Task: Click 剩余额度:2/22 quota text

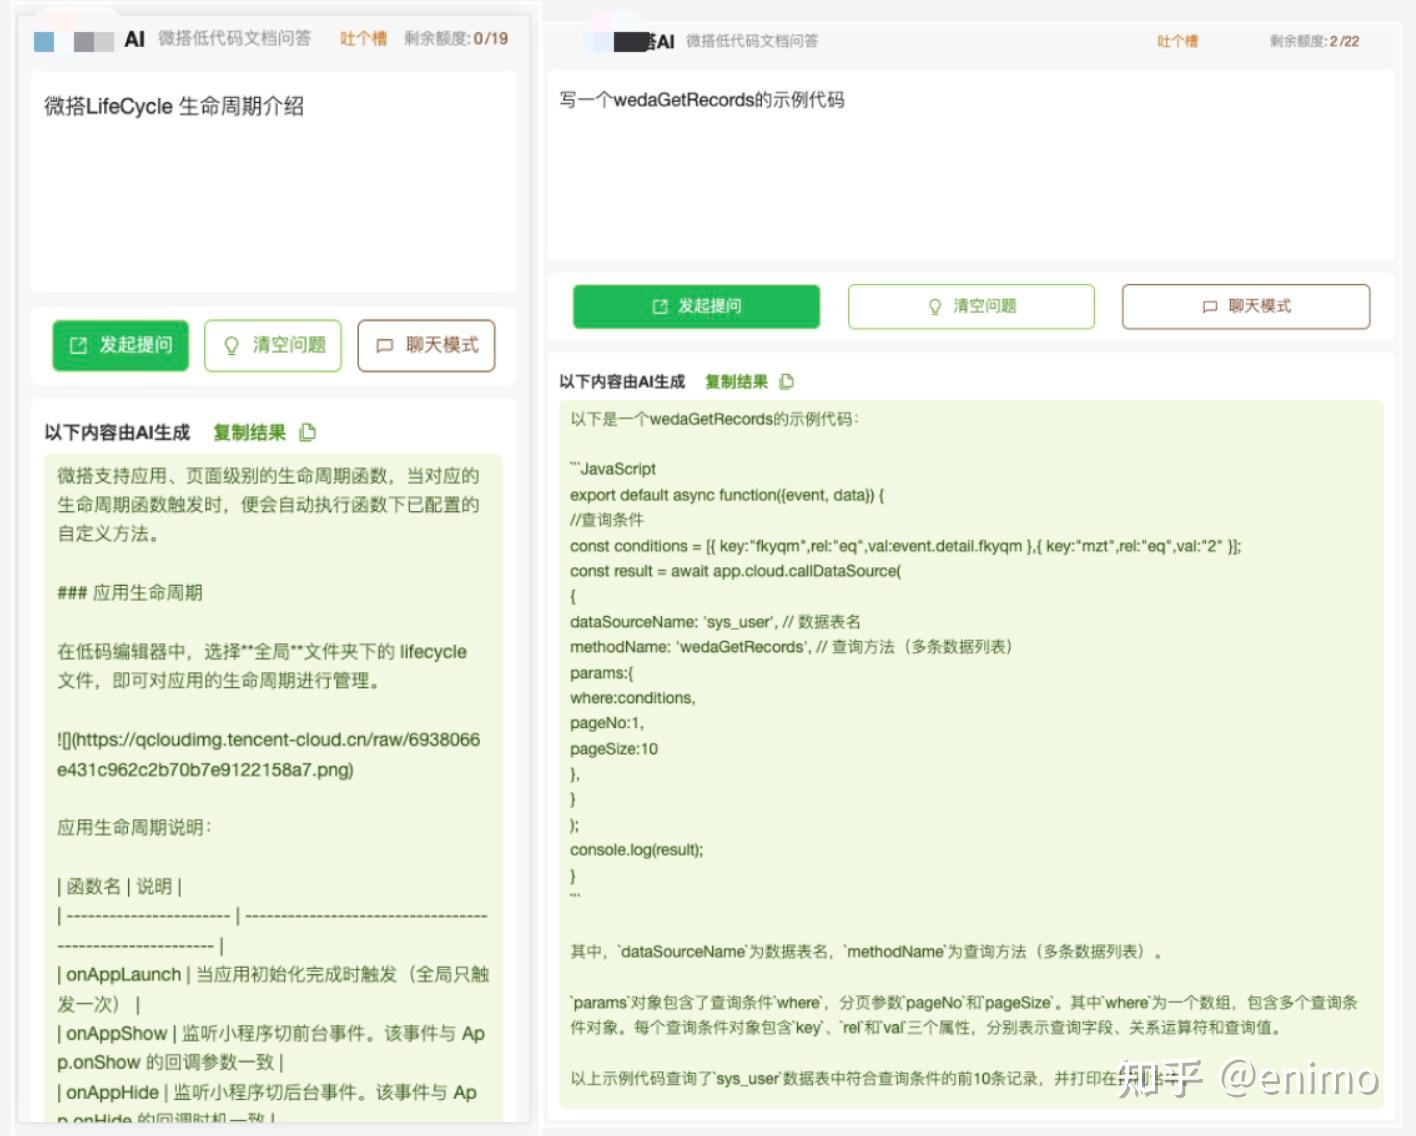Action: click(x=1315, y=41)
